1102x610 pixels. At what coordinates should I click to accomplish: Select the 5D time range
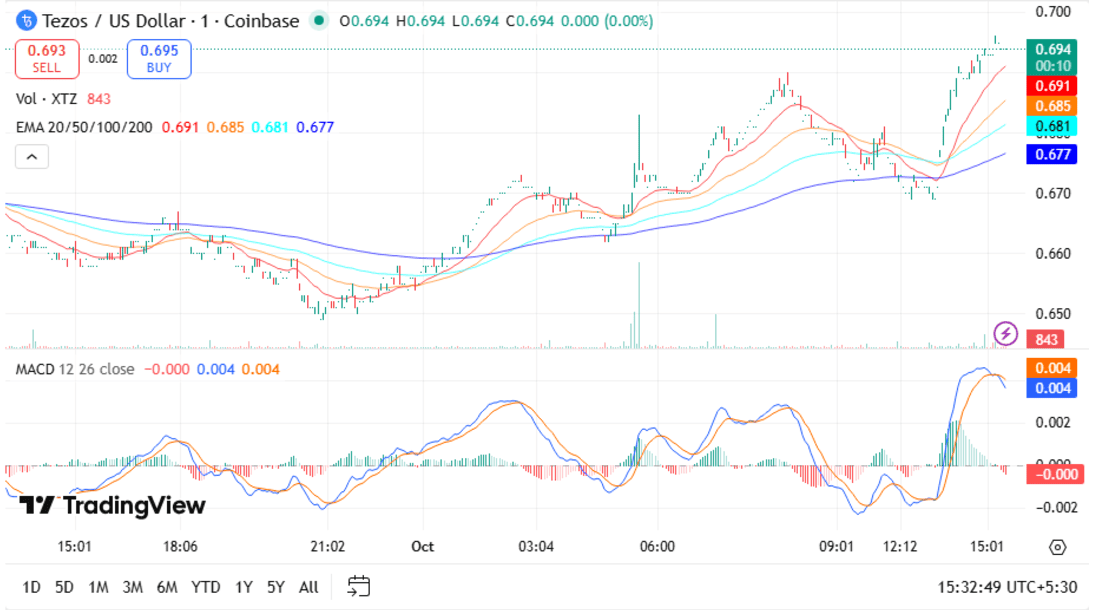[64, 587]
